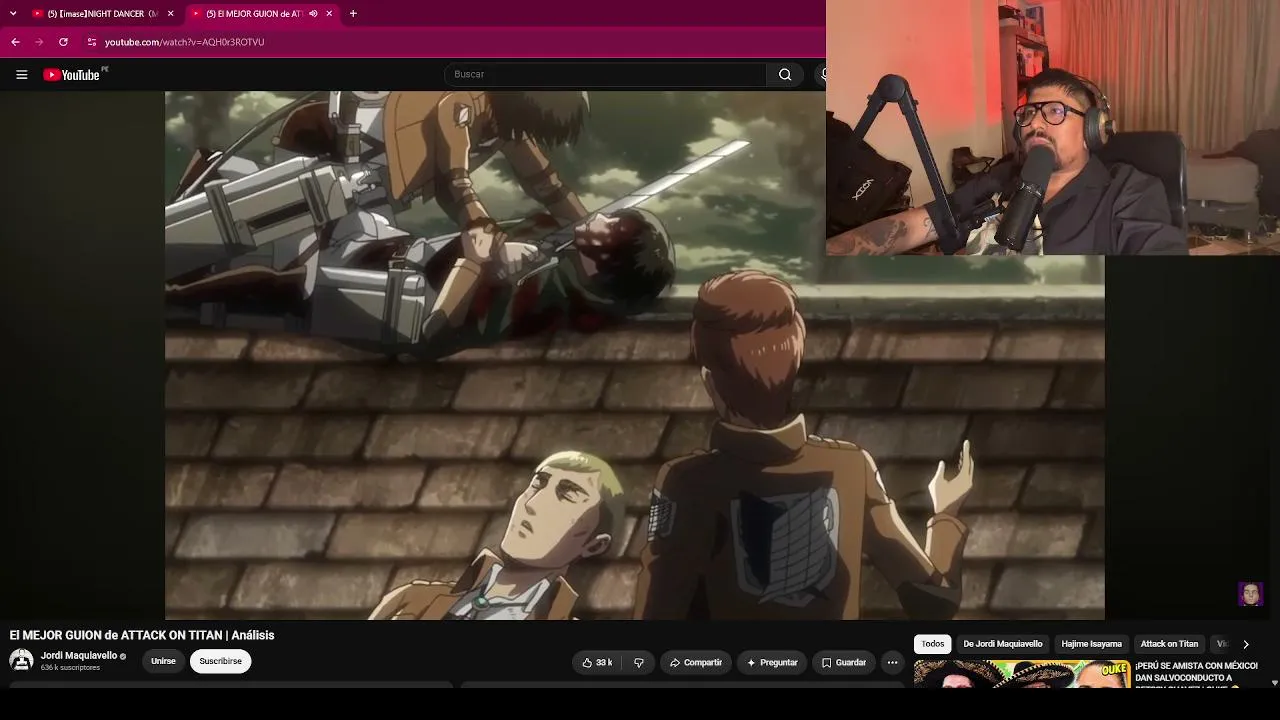Click the Unirse join button

[x=163, y=661]
